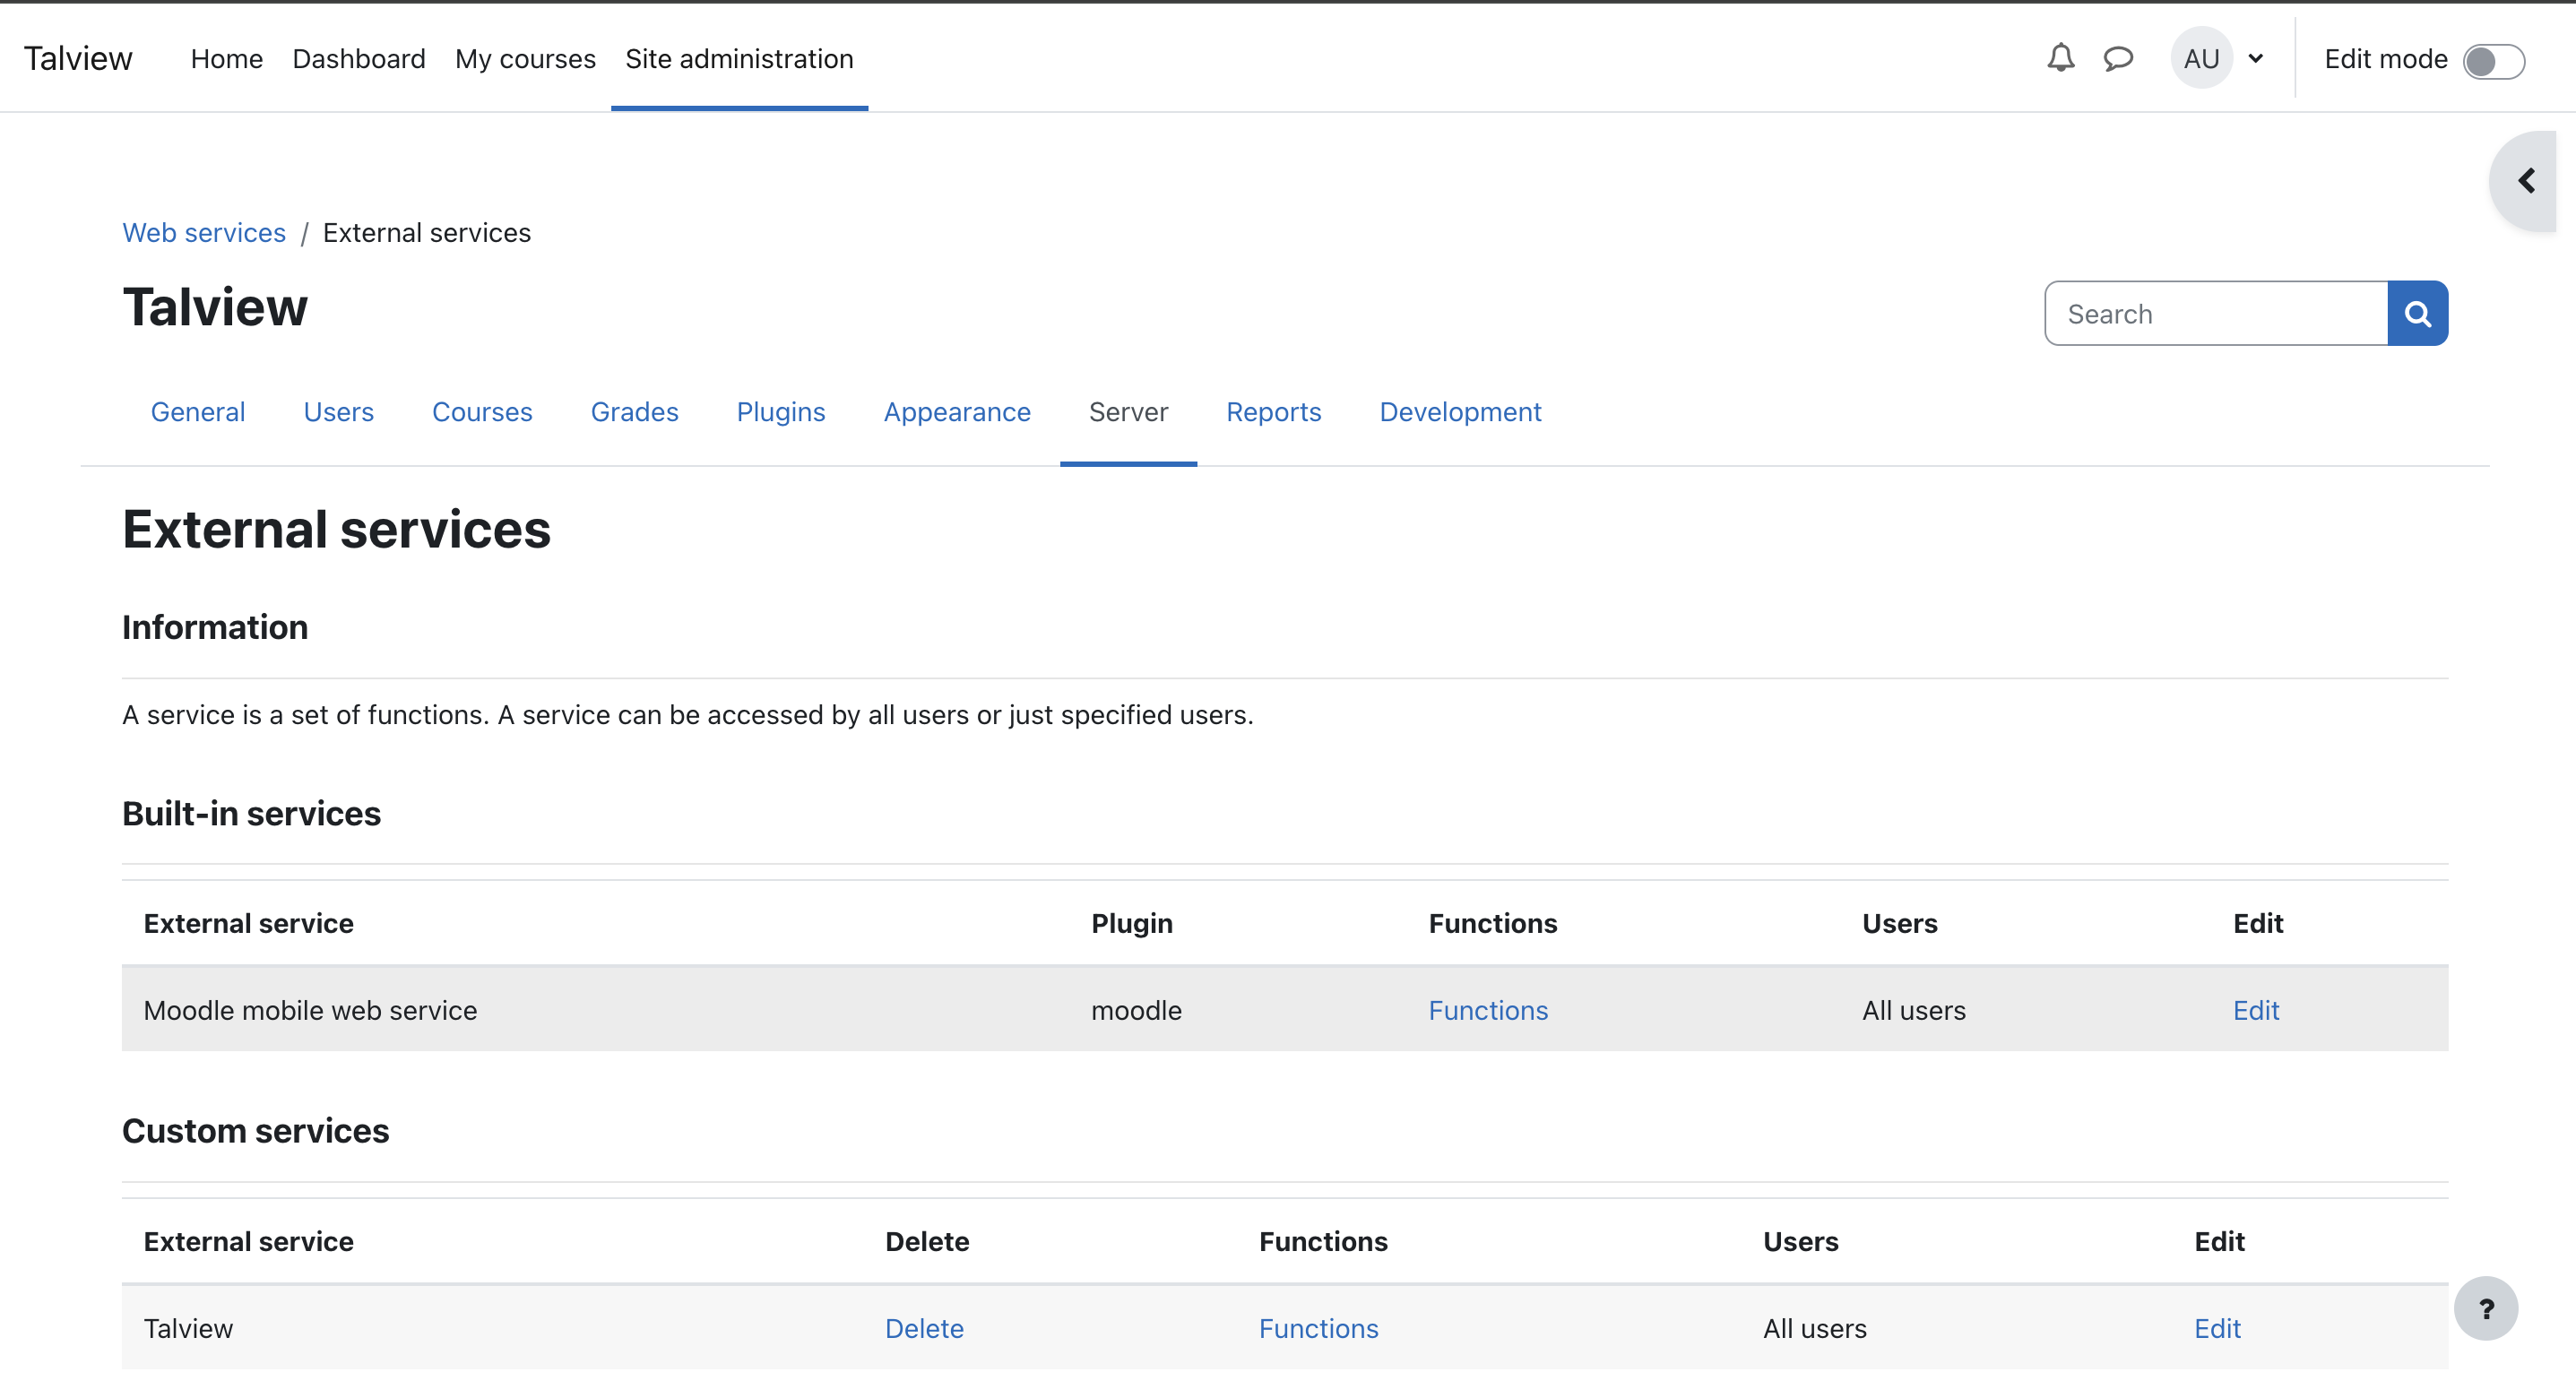The height and width of the screenshot is (1398, 2576).
Task: Open the messaging speech bubble icon
Action: (x=2117, y=58)
